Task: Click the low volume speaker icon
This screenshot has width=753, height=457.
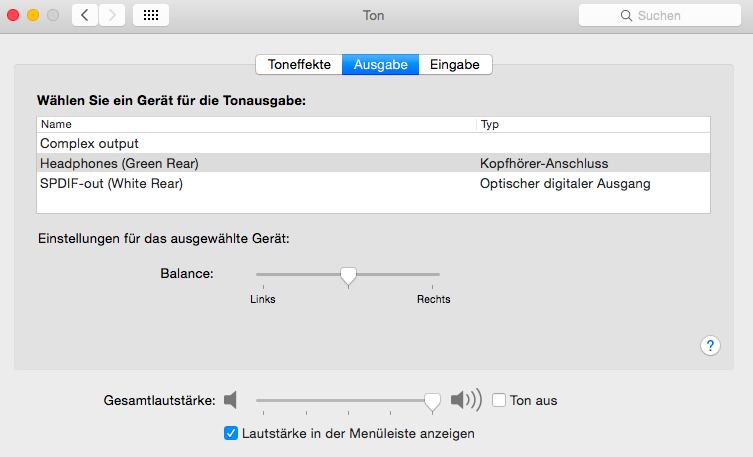Action: pos(231,400)
